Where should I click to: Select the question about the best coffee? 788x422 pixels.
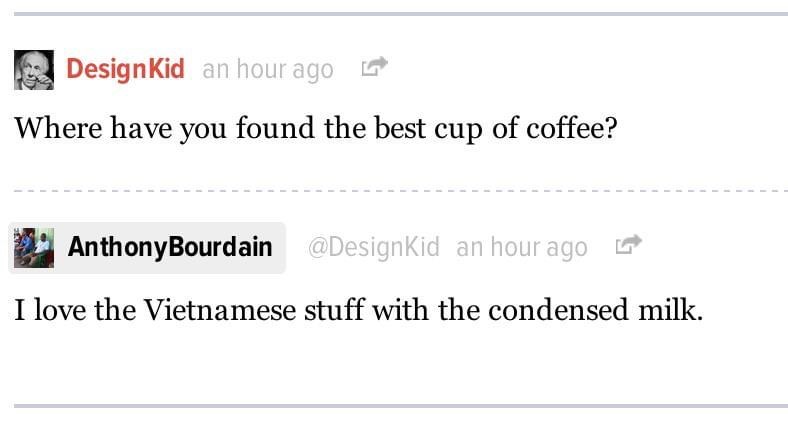(314, 130)
